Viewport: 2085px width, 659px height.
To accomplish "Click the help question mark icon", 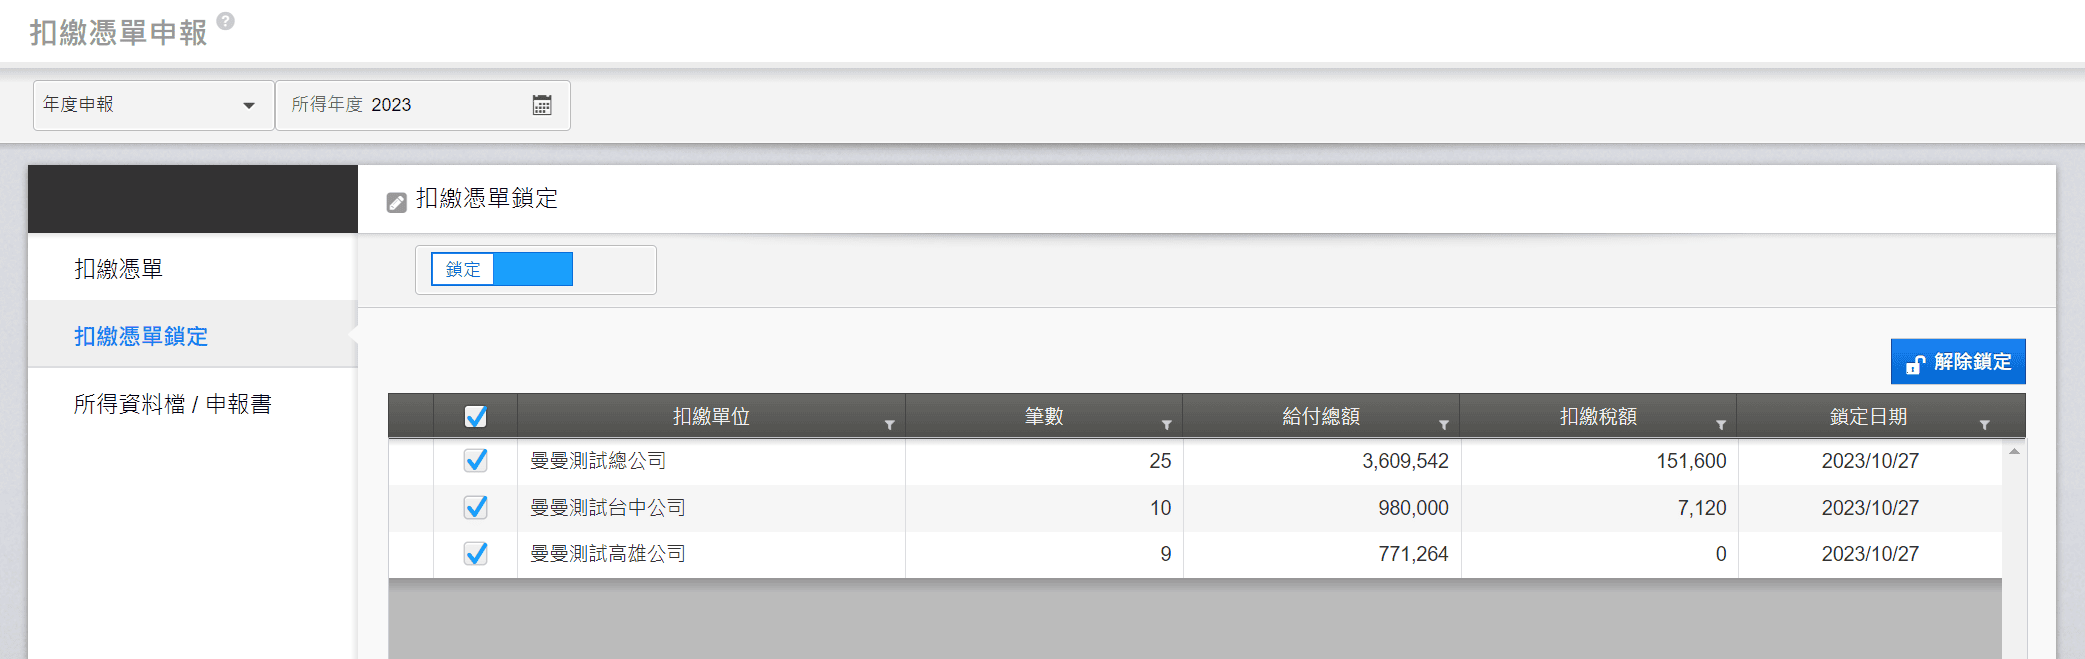I will (x=226, y=21).
